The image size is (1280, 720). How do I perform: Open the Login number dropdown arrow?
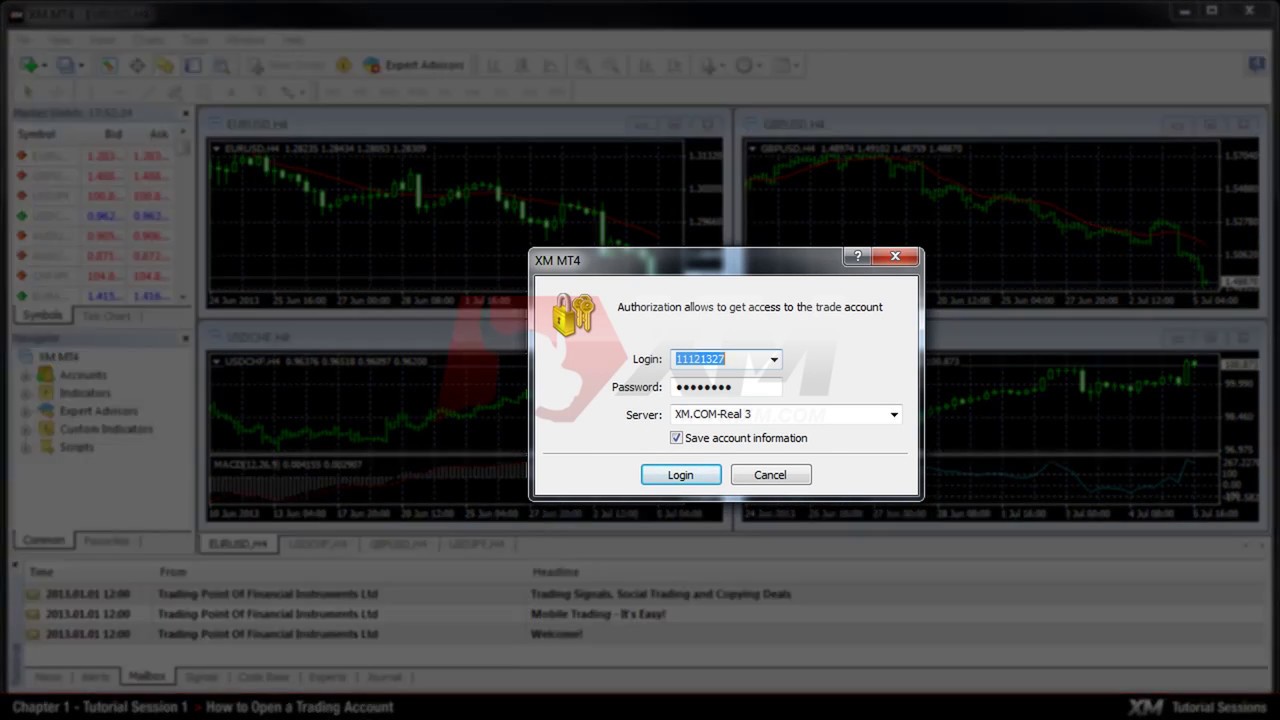774,360
